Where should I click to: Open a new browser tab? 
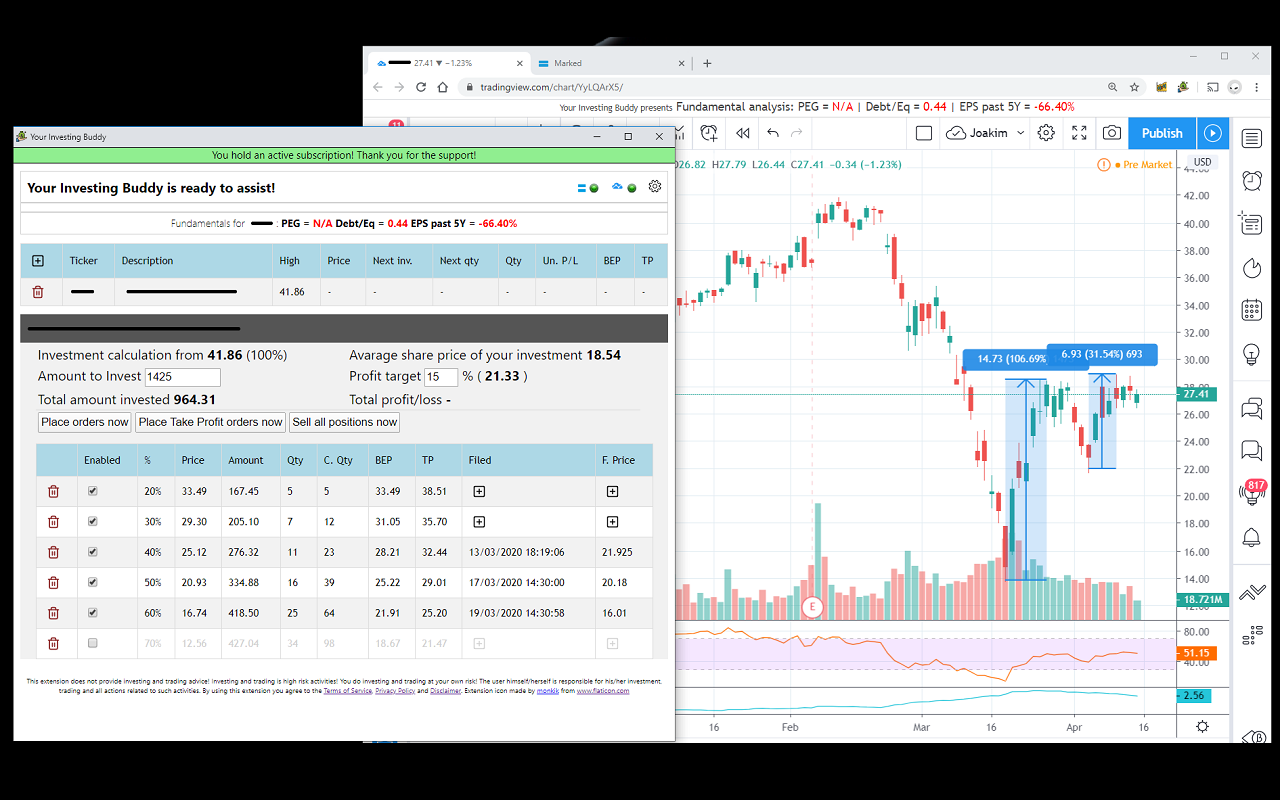pyautogui.click(x=707, y=63)
